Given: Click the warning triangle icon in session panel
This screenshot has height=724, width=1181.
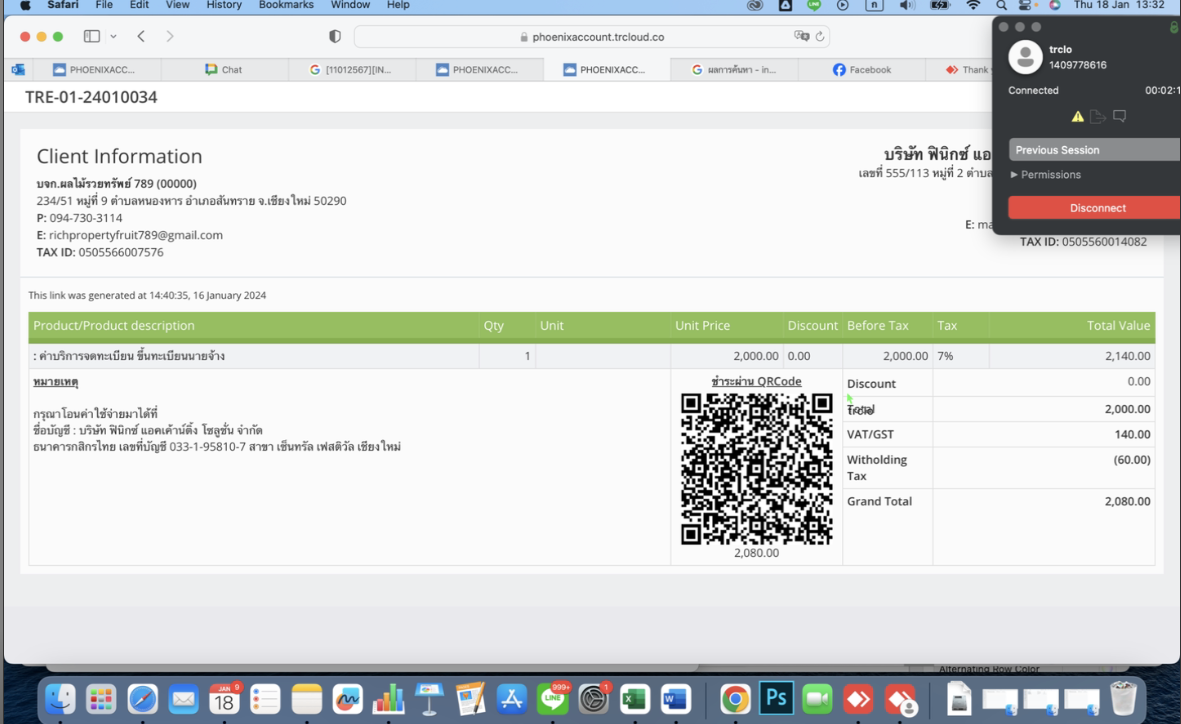Looking at the screenshot, I should pyautogui.click(x=1078, y=117).
